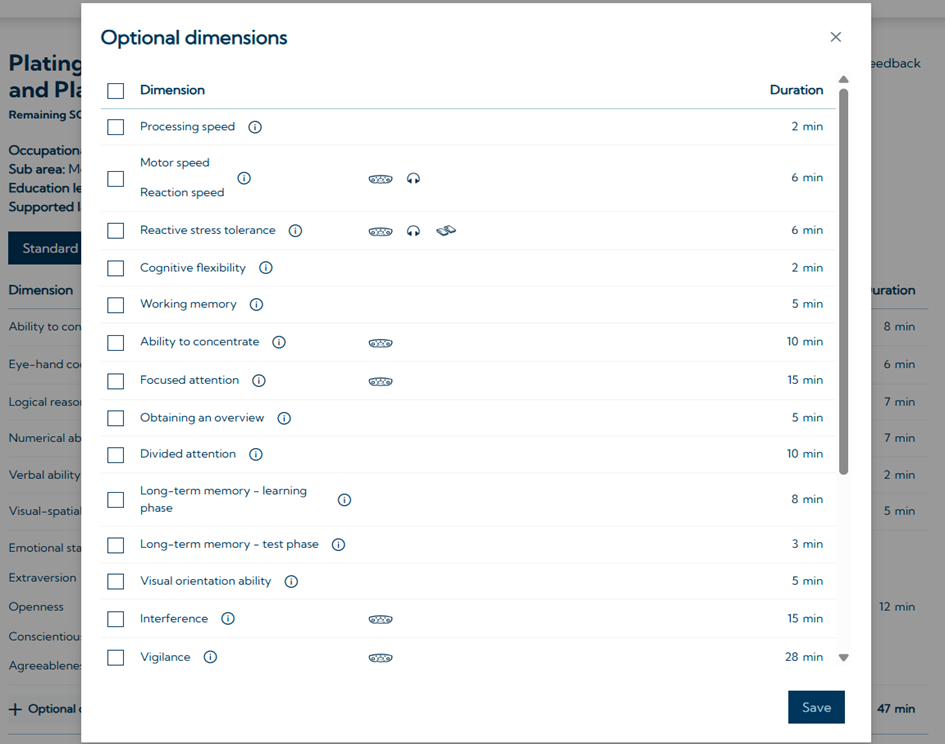This screenshot has width=945, height=744.
Task: Click the Dimension column header label
Action: (x=172, y=90)
